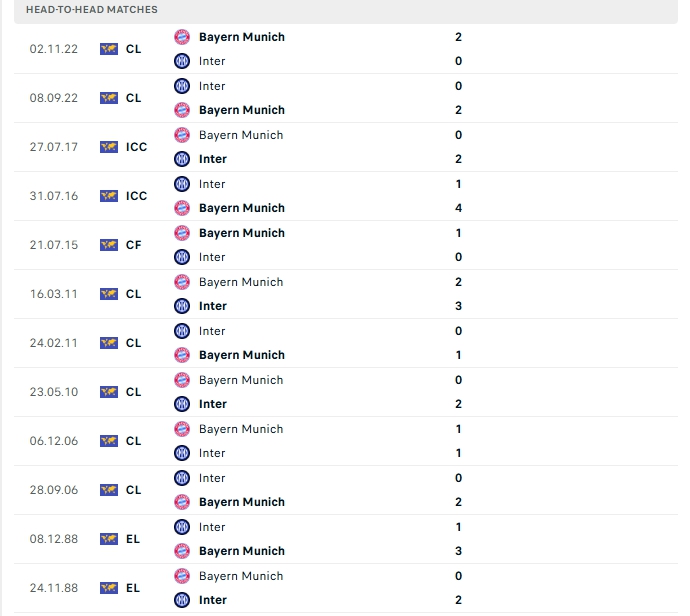Open Bayern Munich team in 02.11.22 match
The height and width of the screenshot is (616, 690).
click(242, 37)
